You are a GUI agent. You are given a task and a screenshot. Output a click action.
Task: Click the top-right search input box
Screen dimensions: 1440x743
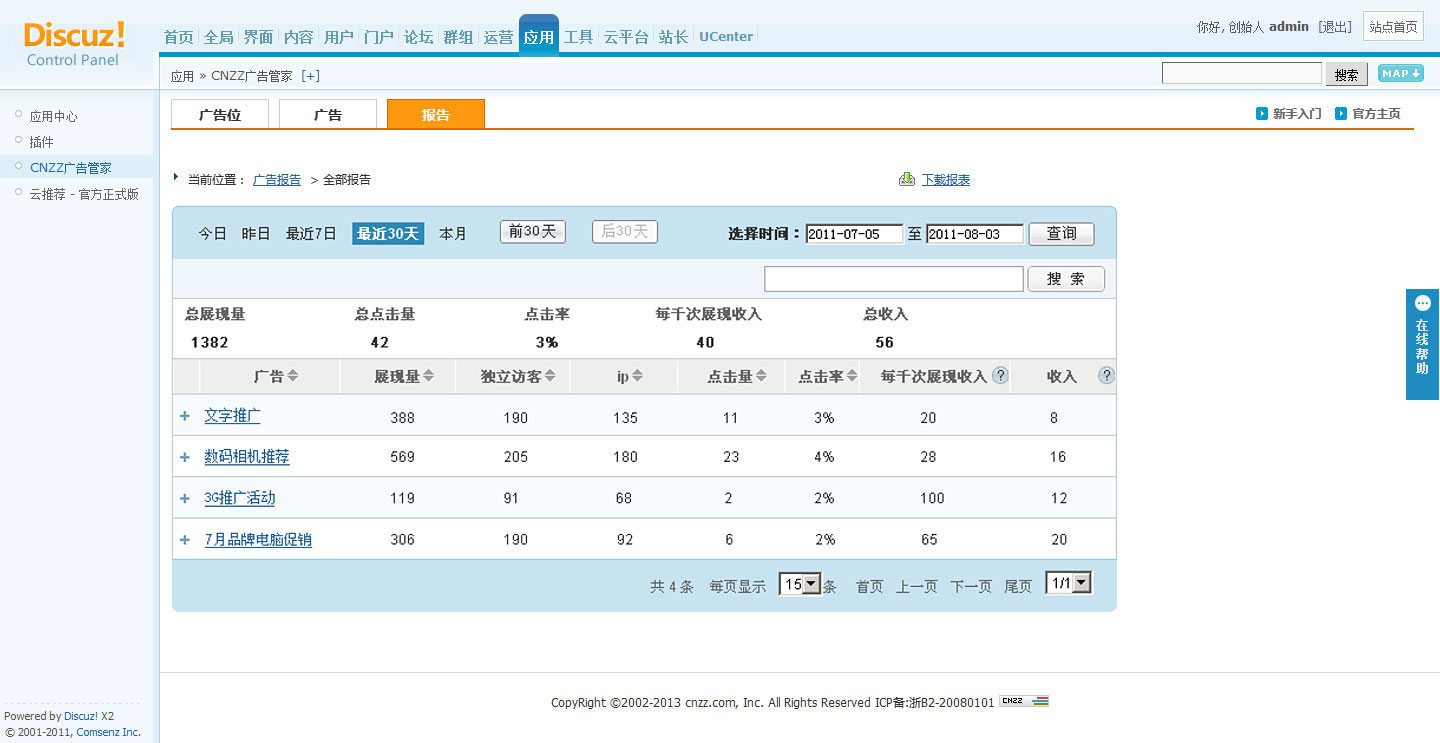point(1242,73)
